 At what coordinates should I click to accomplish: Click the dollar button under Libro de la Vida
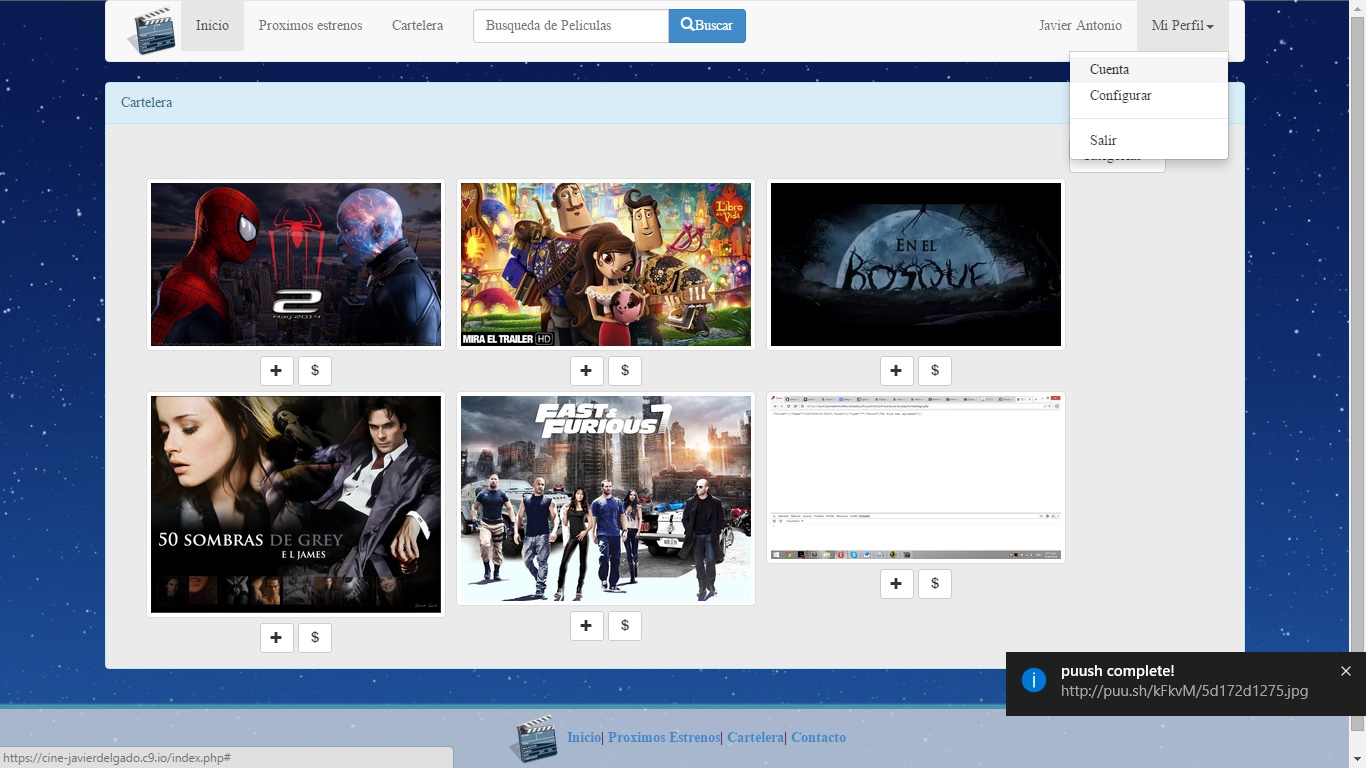(x=625, y=371)
